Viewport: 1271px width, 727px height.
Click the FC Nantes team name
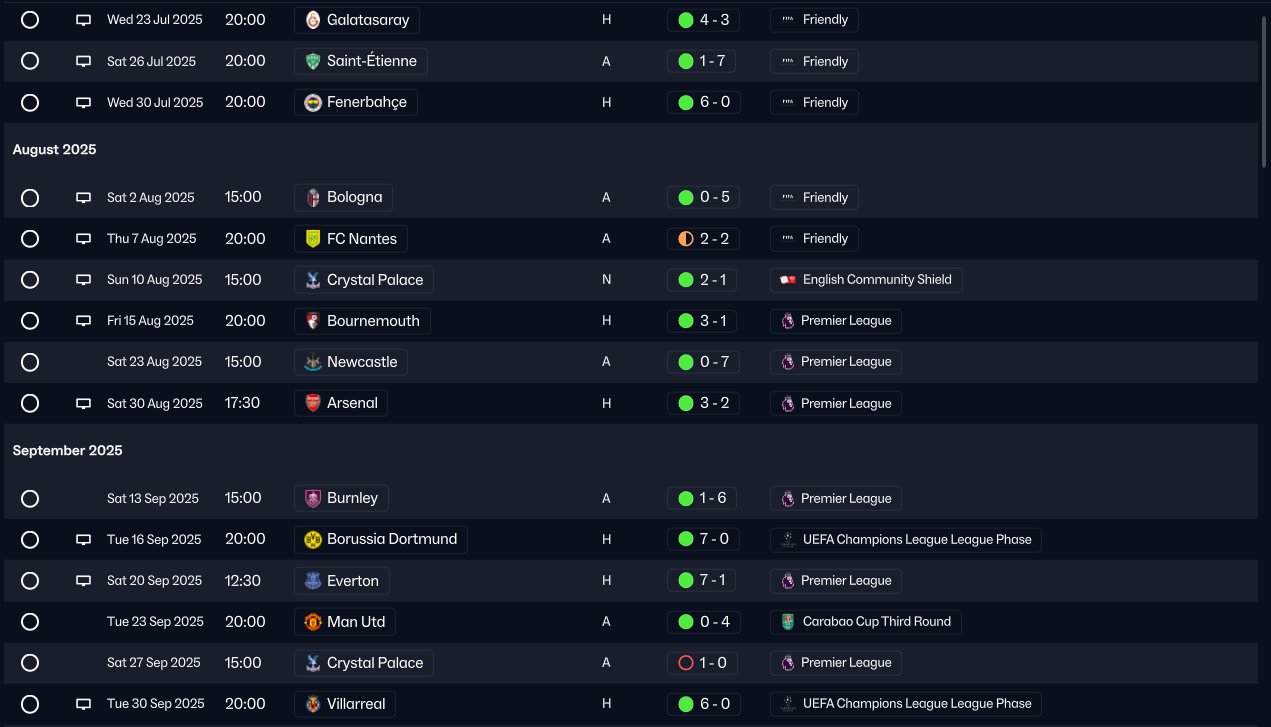click(x=361, y=239)
